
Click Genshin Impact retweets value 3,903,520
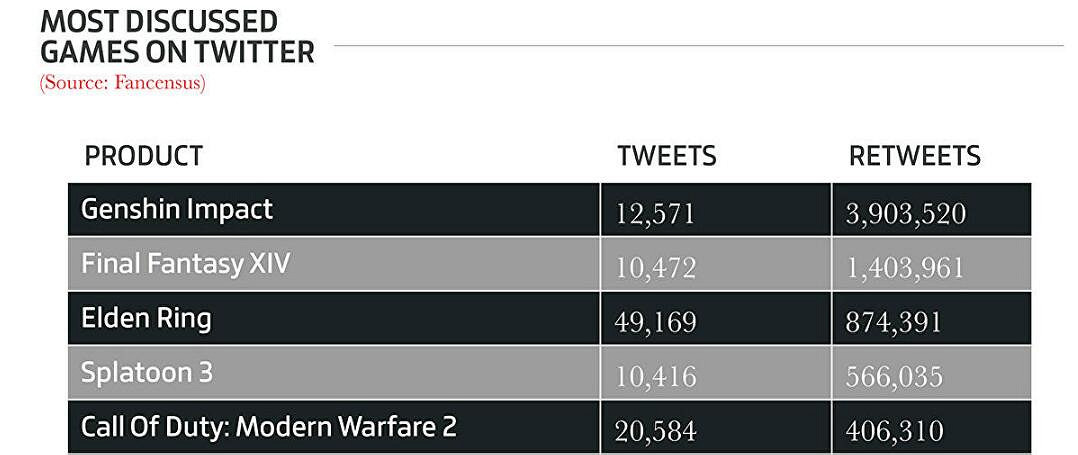click(x=906, y=214)
